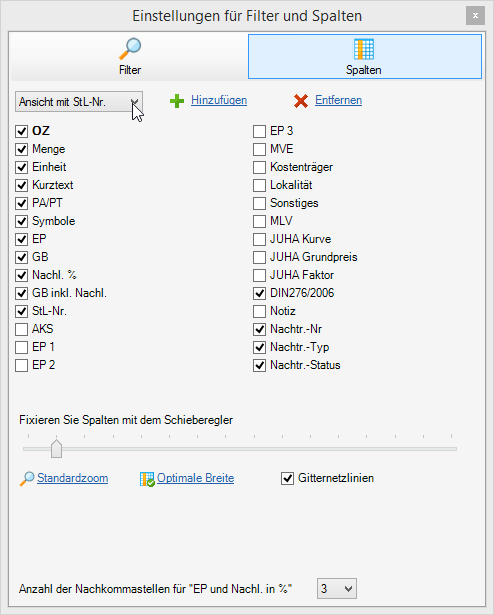Enable the EP 2 checkbox
The width and height of the screenshot is (494, 615).
click(22, 366)
